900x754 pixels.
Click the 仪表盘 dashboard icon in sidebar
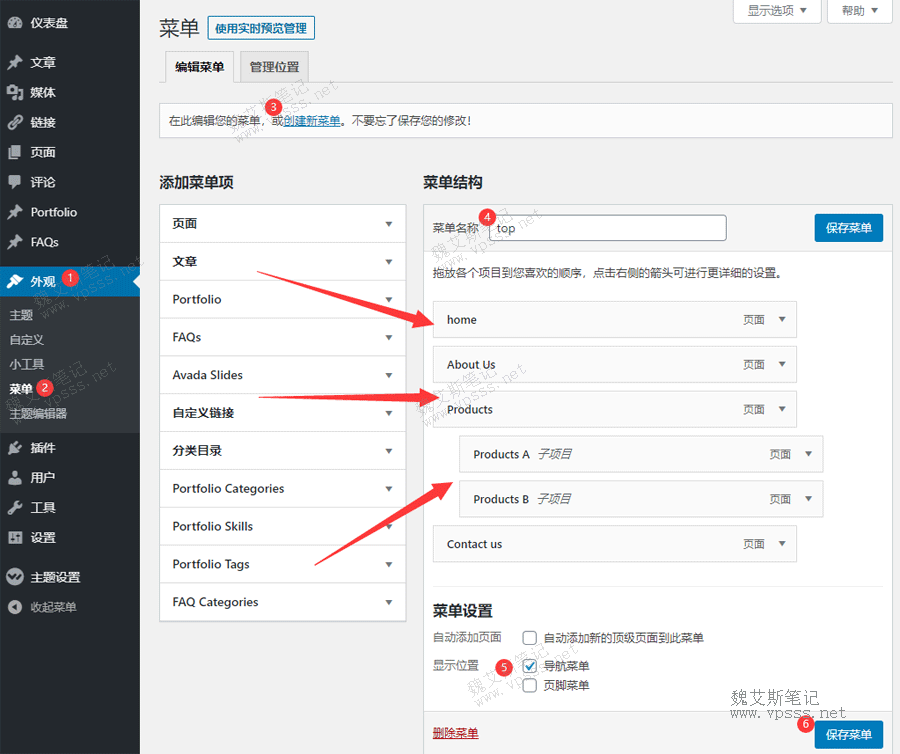(x=15, y=22)
